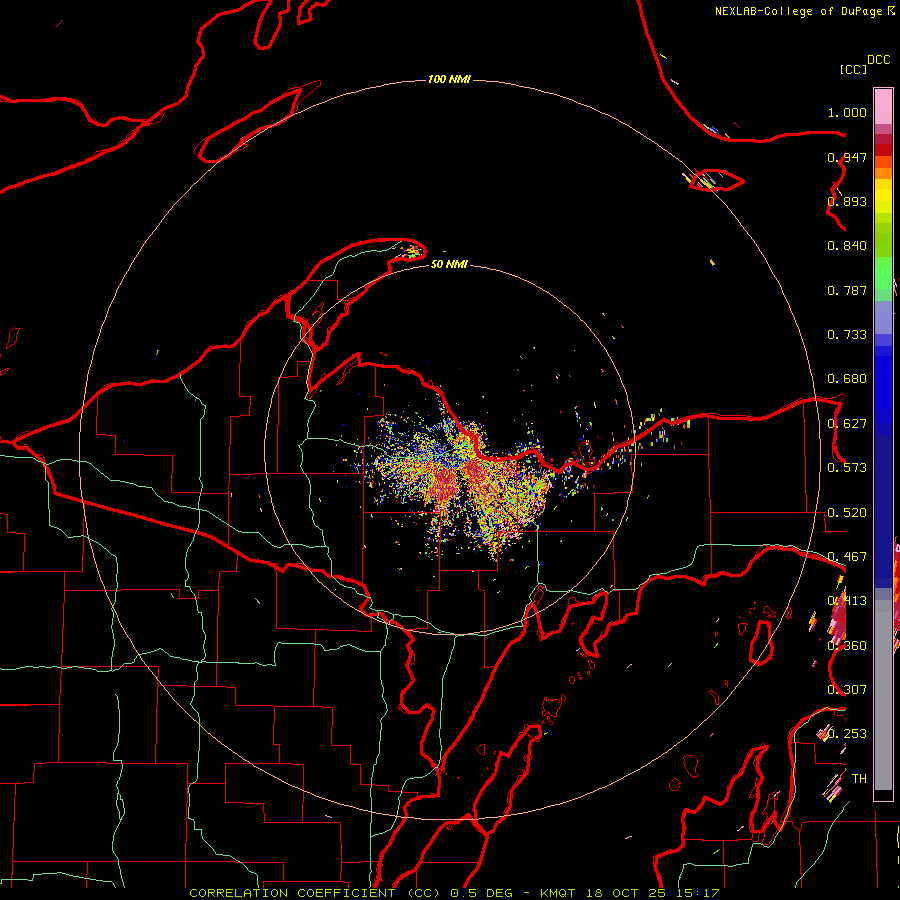900x900 pixels.
Task: Select the 0.467 color scale value
Action: pyautogui.click(x=847, y=557)
